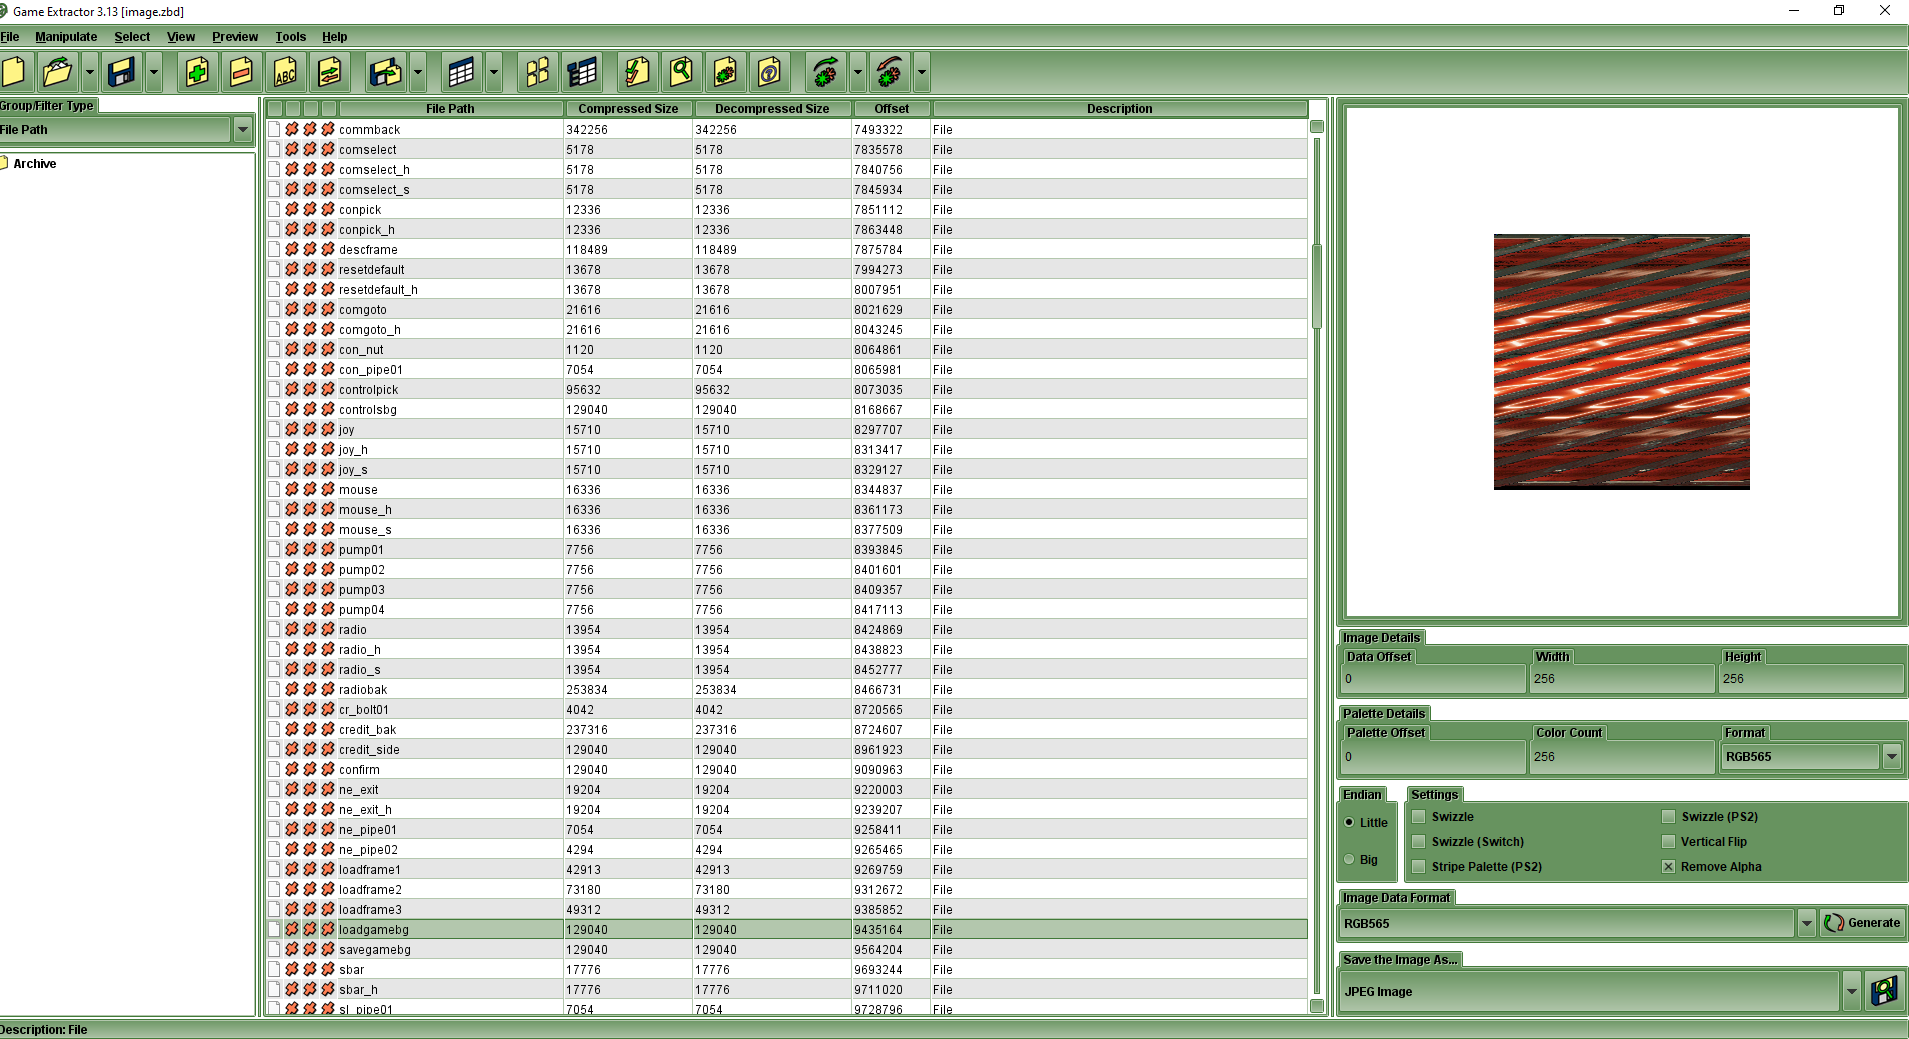Click the second status icon of joy row
The height and width of the screenshot is (1039, 1909).
[310, 429]
